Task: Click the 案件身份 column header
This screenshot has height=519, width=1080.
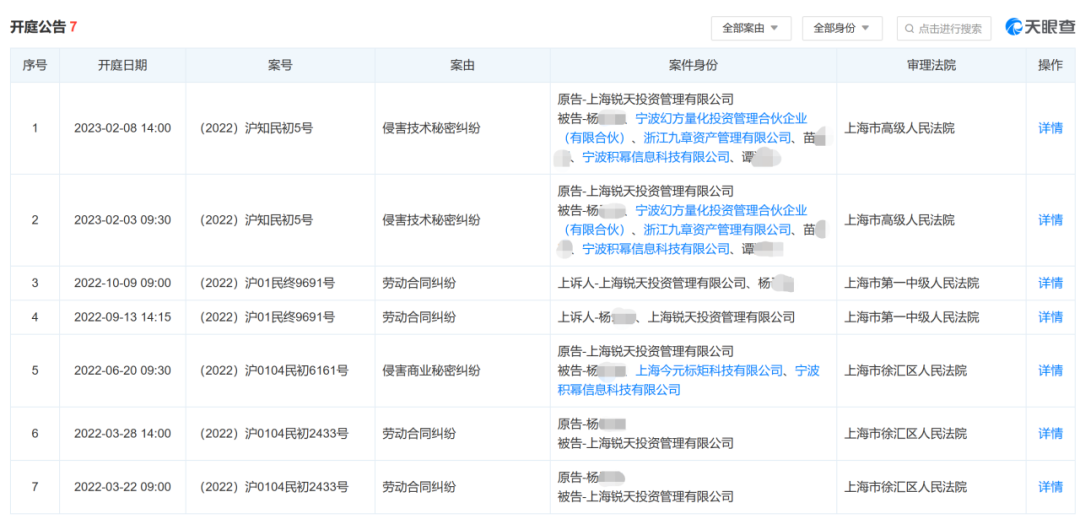Action: 693,65
